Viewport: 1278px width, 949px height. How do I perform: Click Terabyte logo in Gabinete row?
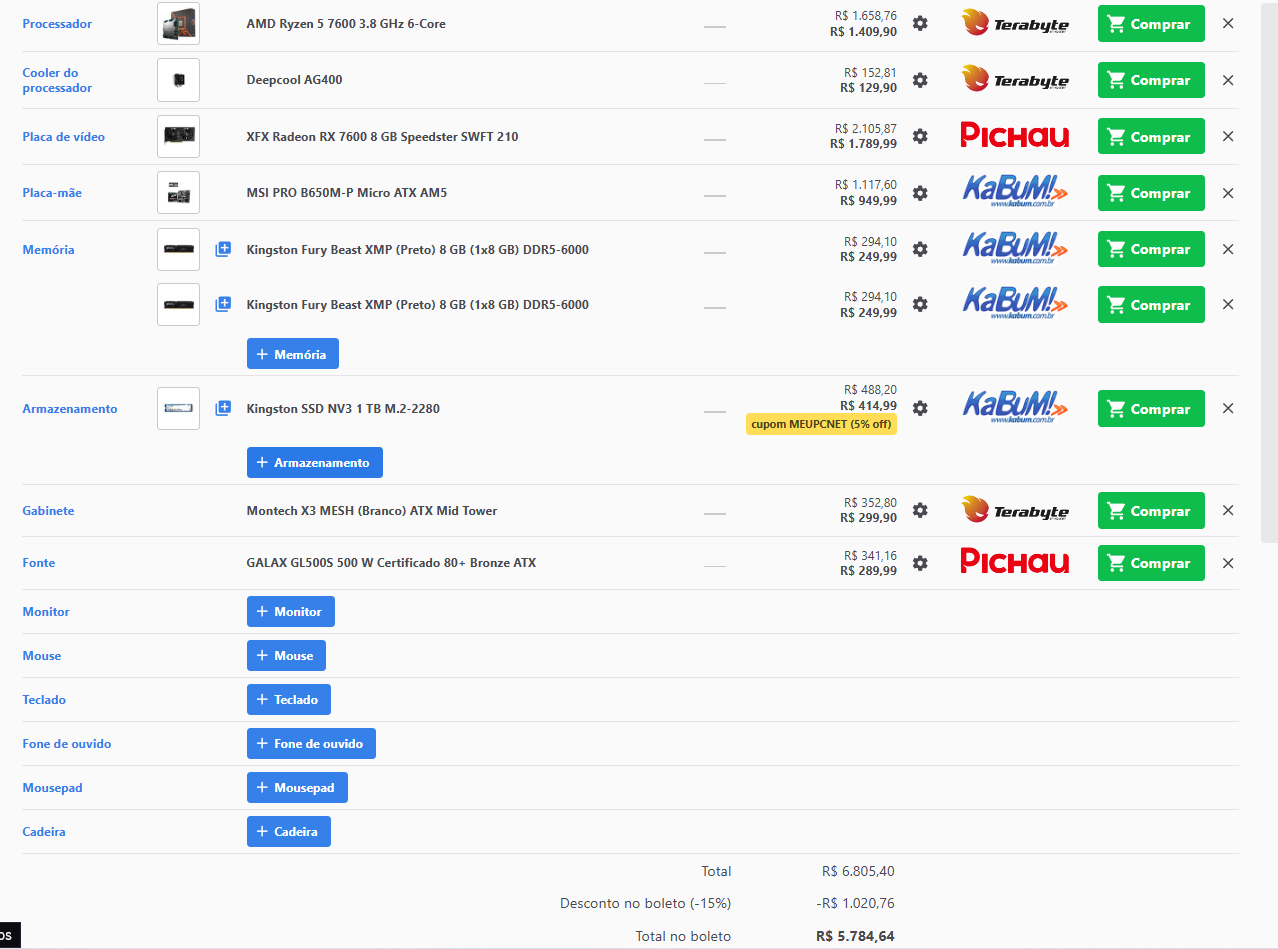1015,510
